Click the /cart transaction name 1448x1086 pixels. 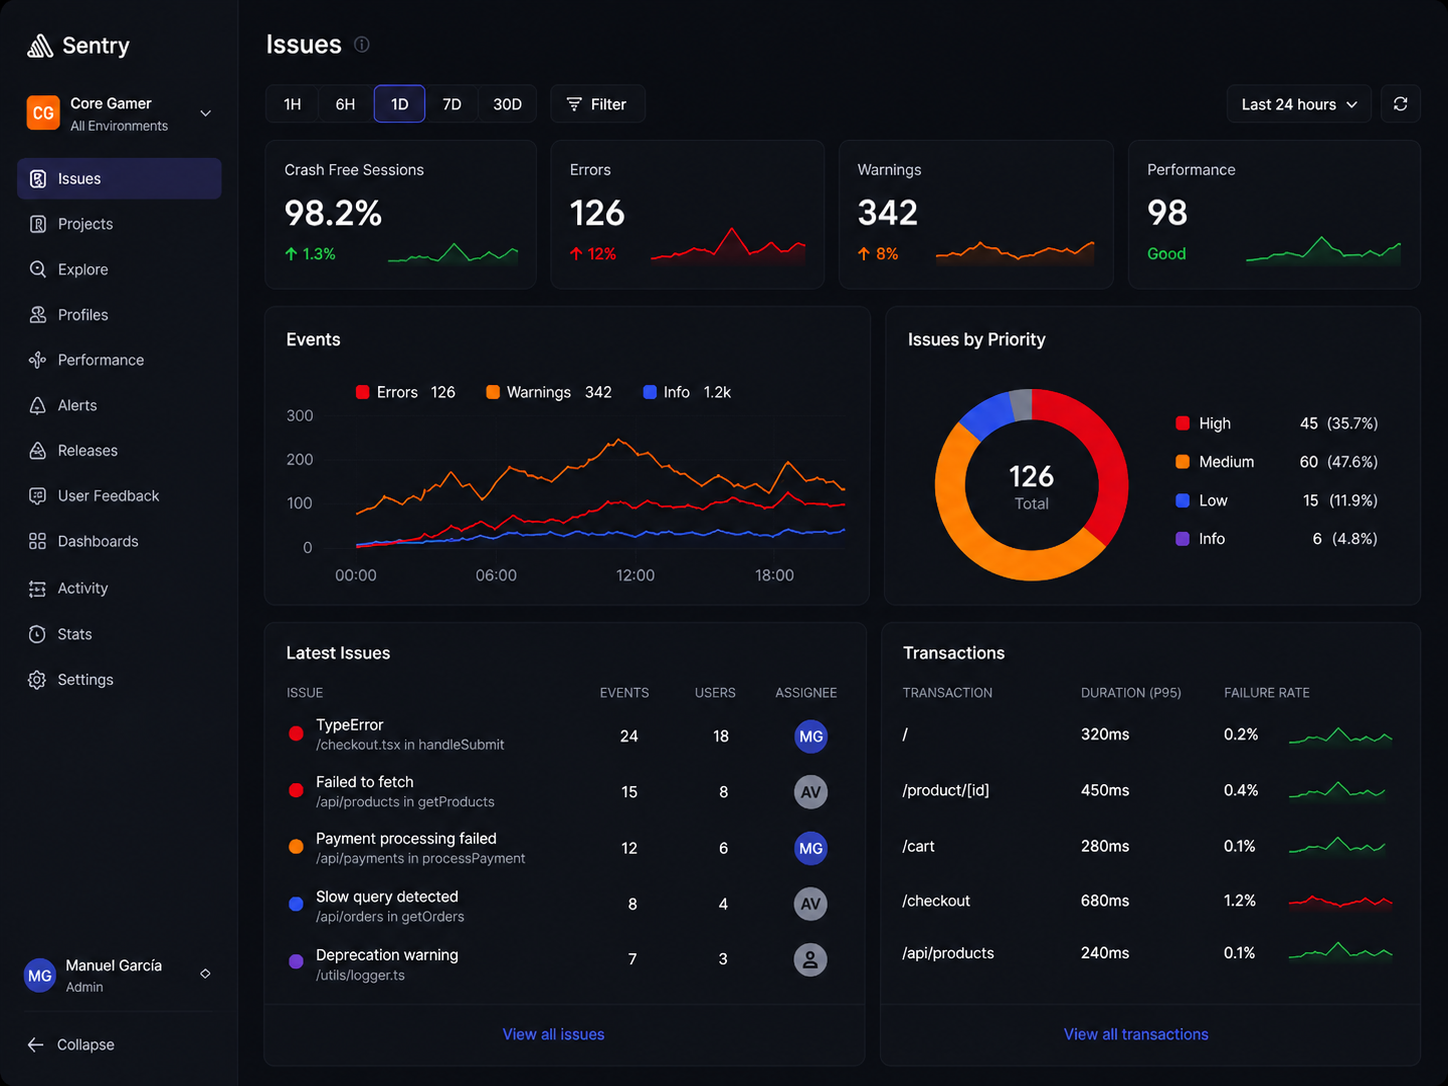point(918,846)
